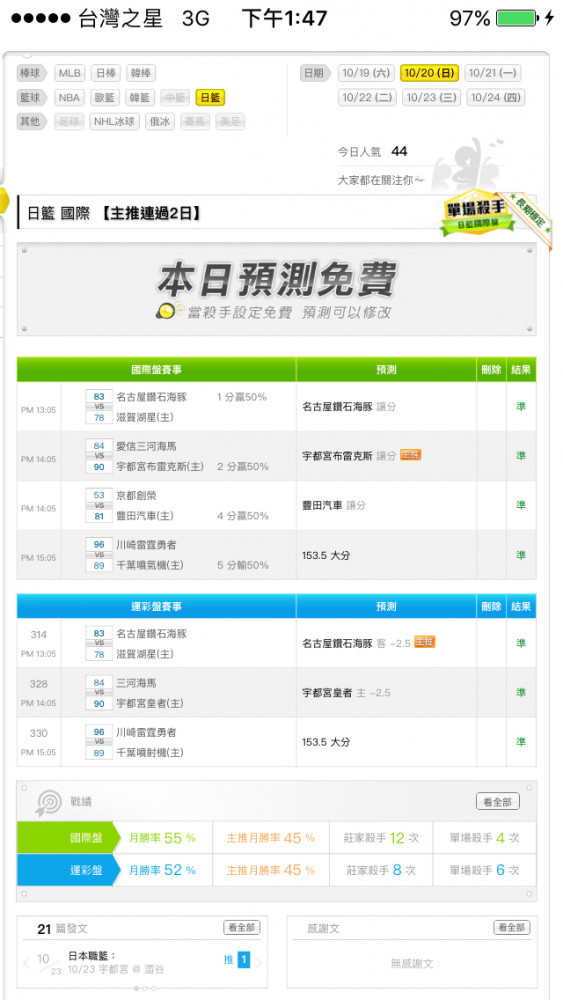The width and height of the screenshot is (563, 1000).
Task: Go to the previous post arrow
Action: coord(26,962)
